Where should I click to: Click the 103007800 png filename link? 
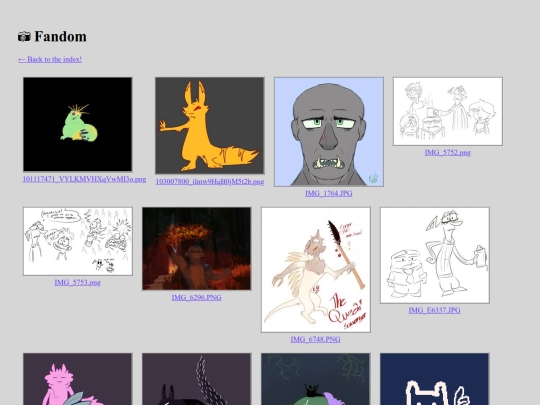(x=210, y=181)
